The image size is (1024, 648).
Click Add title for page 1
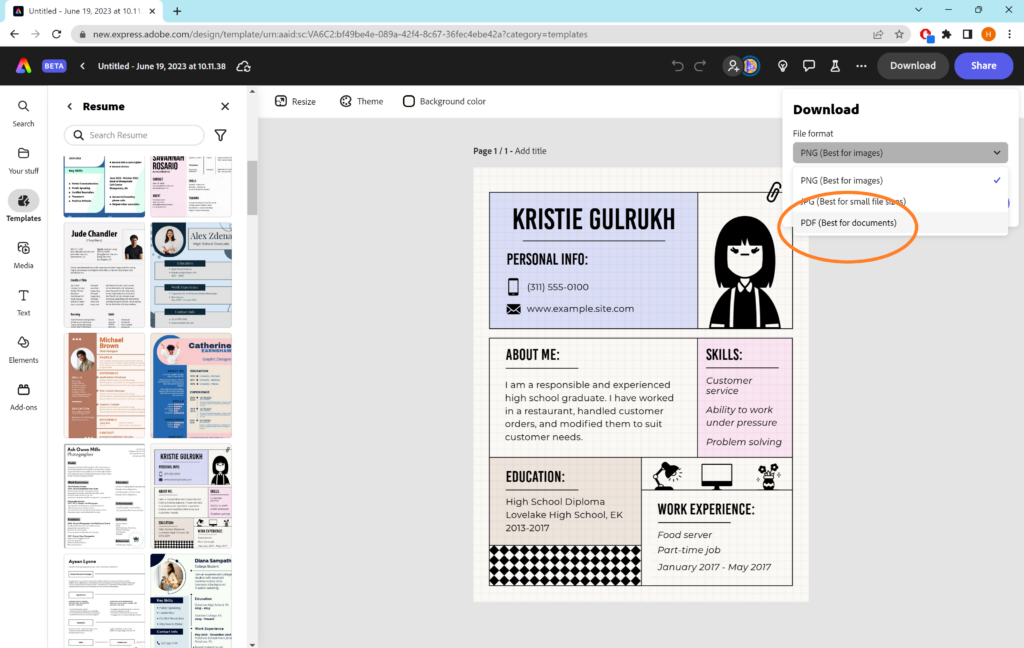point(530,151)
